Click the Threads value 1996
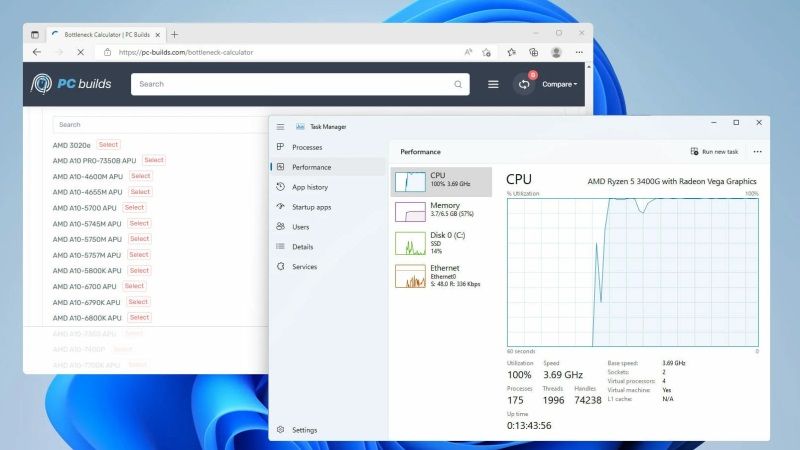The height and width of the screenshot is (450, 800). click(x=554, y=401)
